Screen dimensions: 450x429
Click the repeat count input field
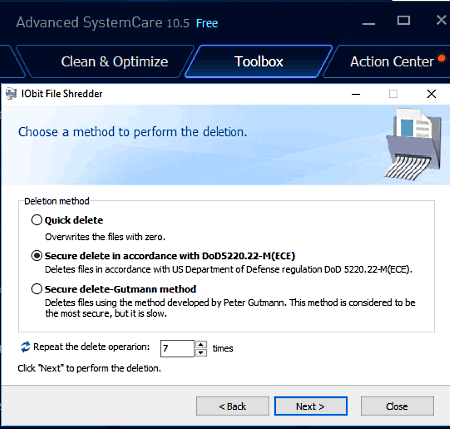[177, 348]
